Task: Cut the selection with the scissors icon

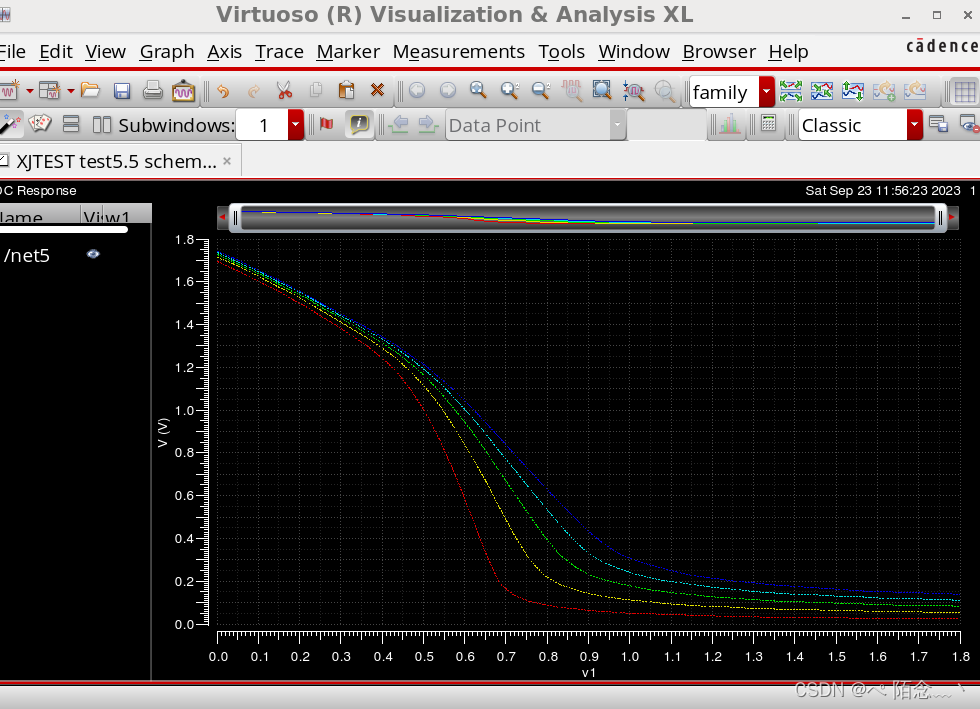Action: 285,91
